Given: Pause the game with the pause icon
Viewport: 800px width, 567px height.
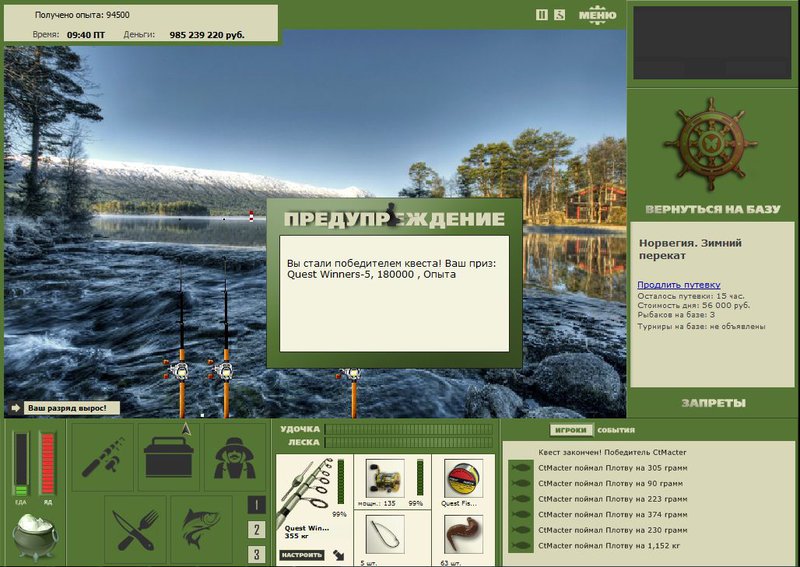Looking at the screenshot, I should 542,15.
